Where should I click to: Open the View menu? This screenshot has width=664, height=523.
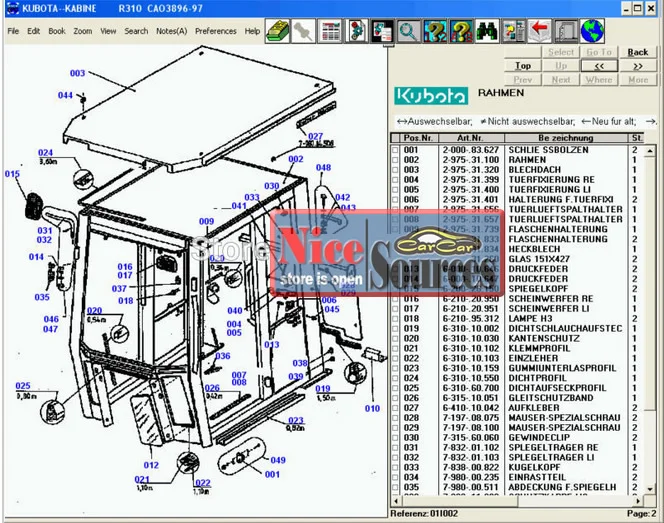(x=108, y=31)
